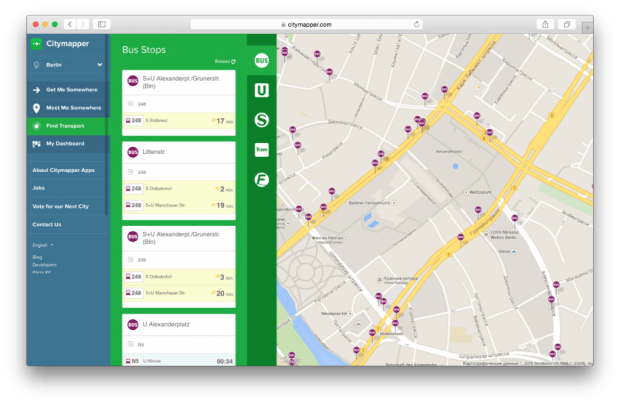Viewport: 620px width, 404px height.
Task: Open the About Citymapper Apps link
Action: coord(66,170)
